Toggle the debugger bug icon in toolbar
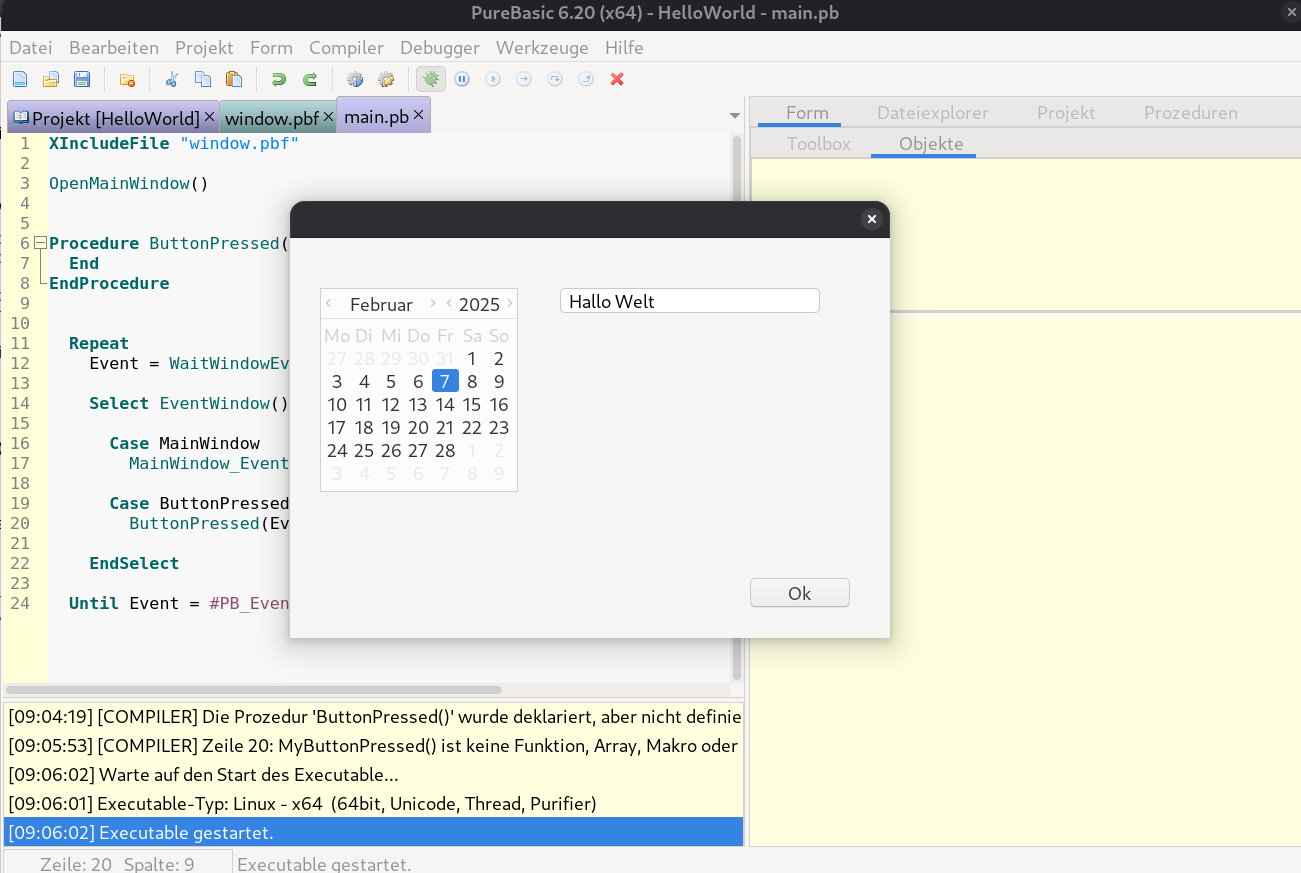 (x=431, y=79)
